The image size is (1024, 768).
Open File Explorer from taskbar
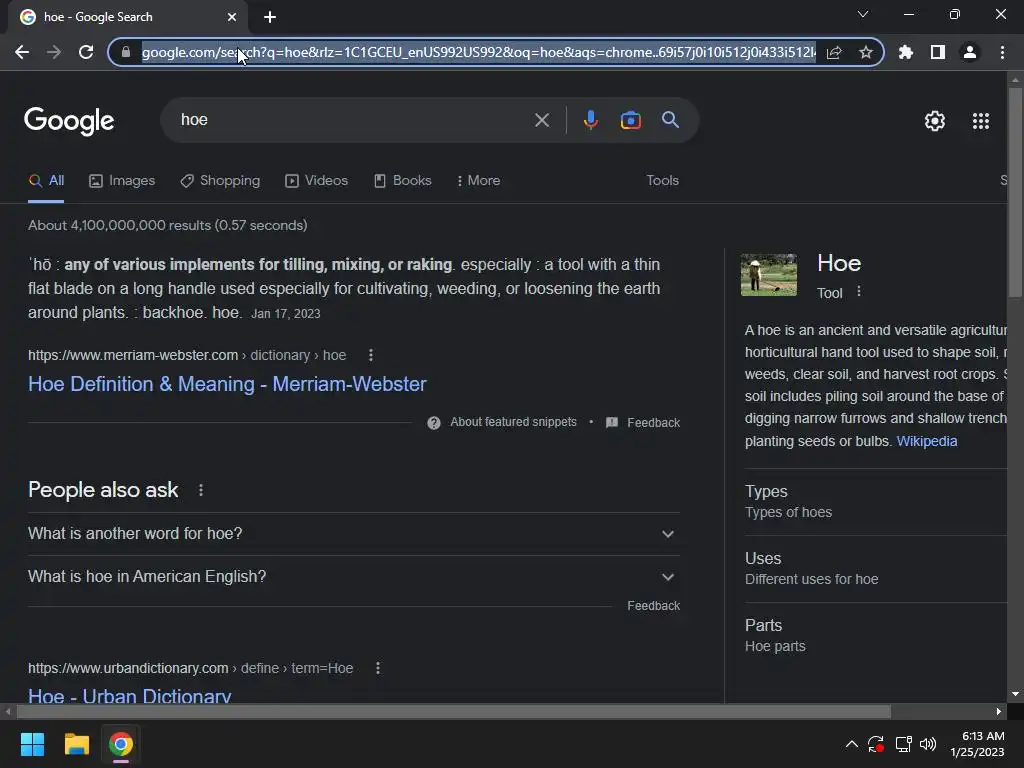[x=76, y=744]
